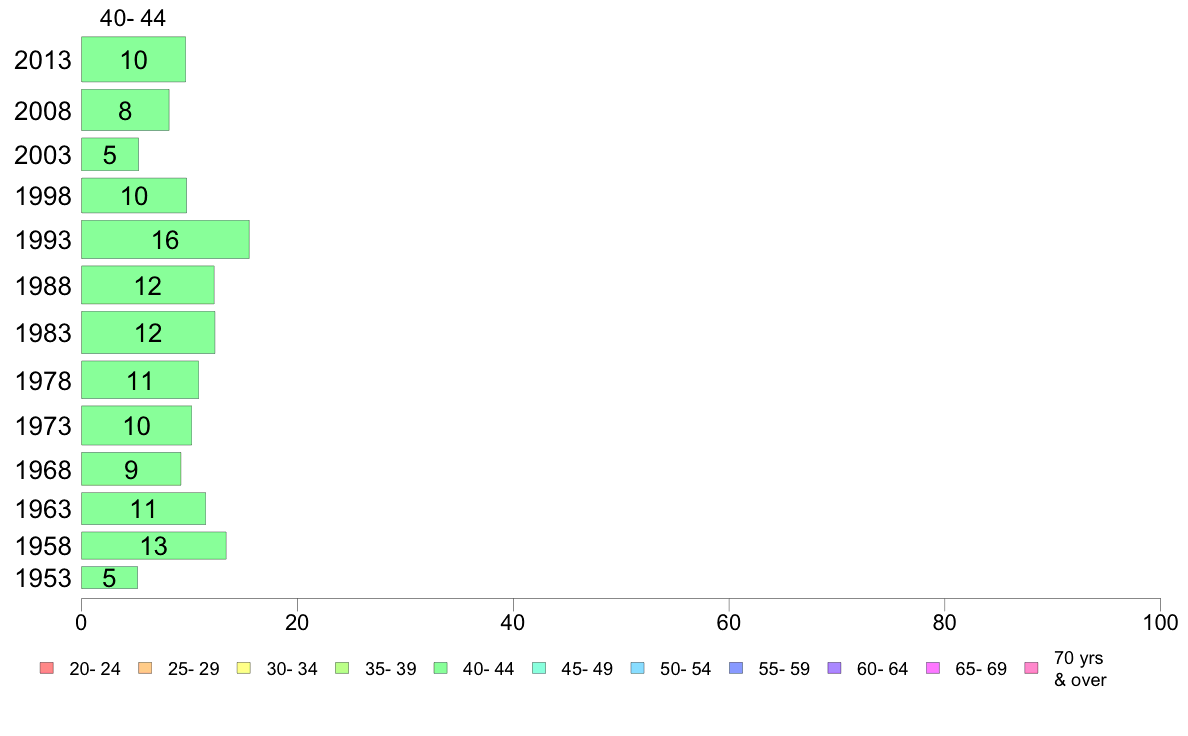
Task: Select the 45-49 legend swatch
Action: (539, 668)
